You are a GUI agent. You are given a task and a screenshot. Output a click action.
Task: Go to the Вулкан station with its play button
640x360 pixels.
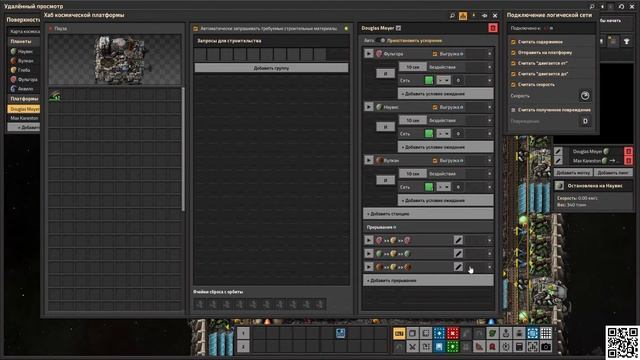click(x=369, y=160)
